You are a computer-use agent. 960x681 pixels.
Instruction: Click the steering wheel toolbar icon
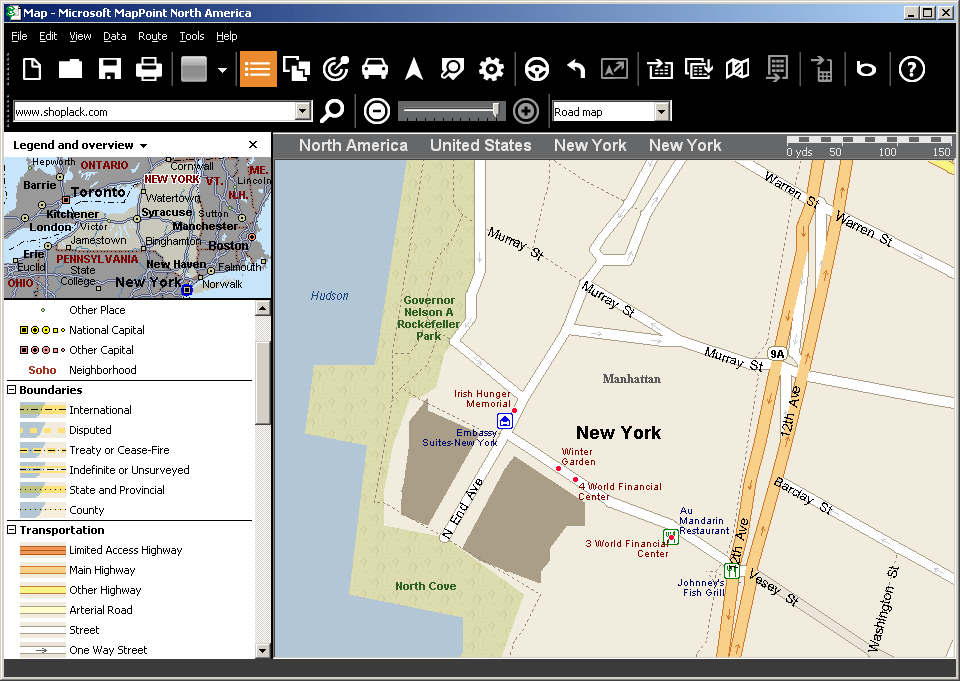[537, 69]
